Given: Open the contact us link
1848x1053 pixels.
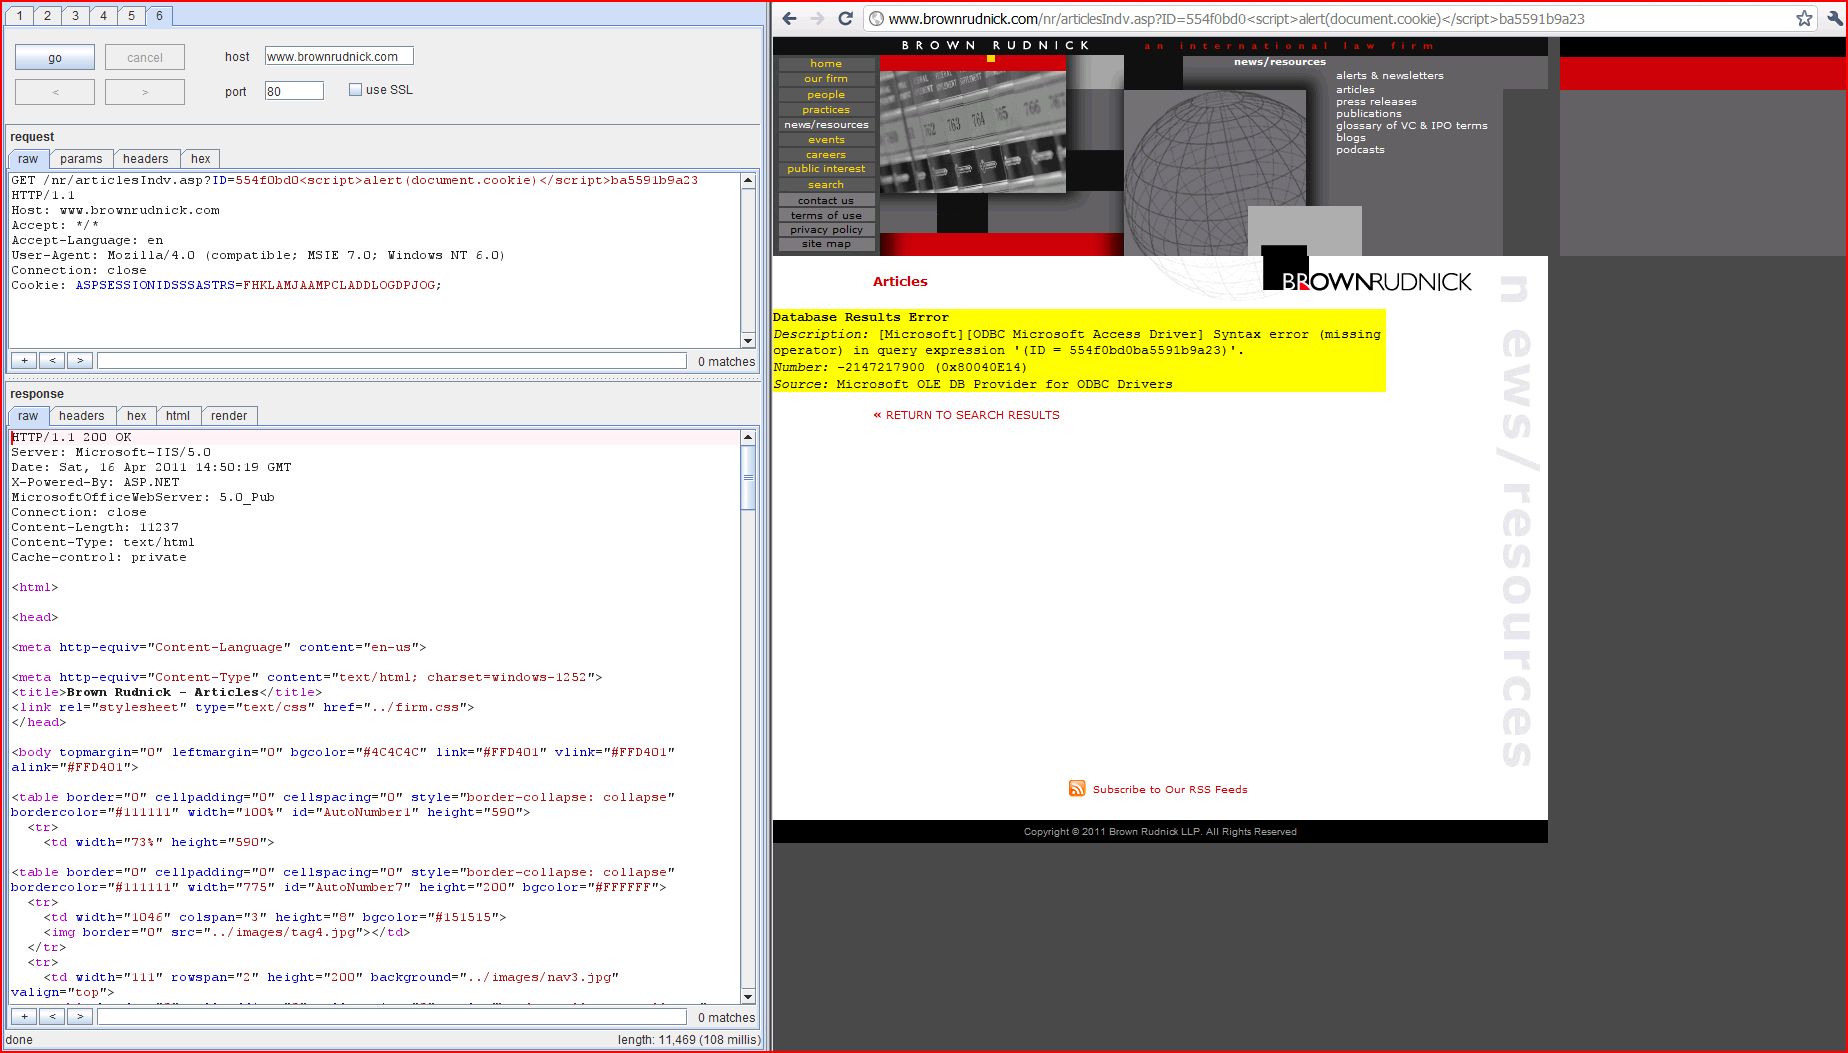Looking at the screenshot, I should coord(826,200).
